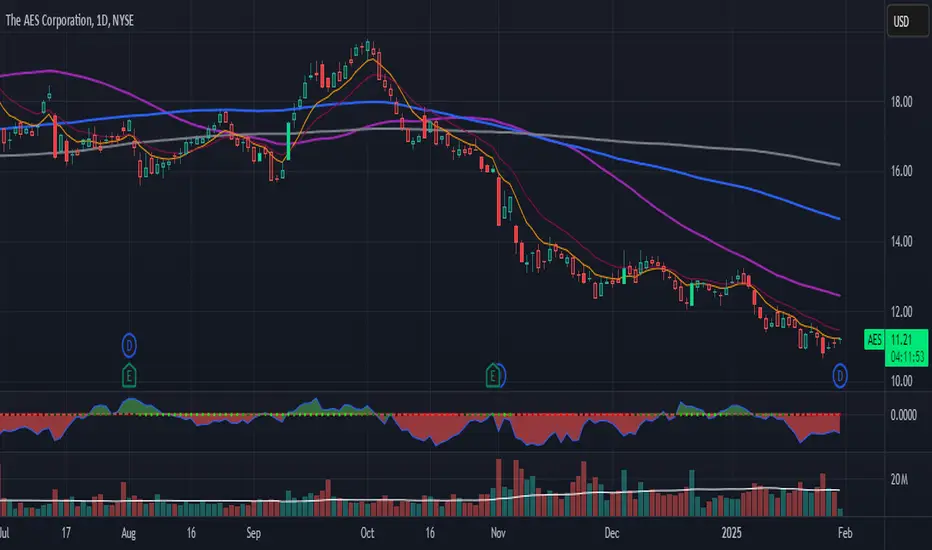Viewport: 932px width, 550px height.
Task: Click the Feb label on time axis
Action: tap(845, 533)
